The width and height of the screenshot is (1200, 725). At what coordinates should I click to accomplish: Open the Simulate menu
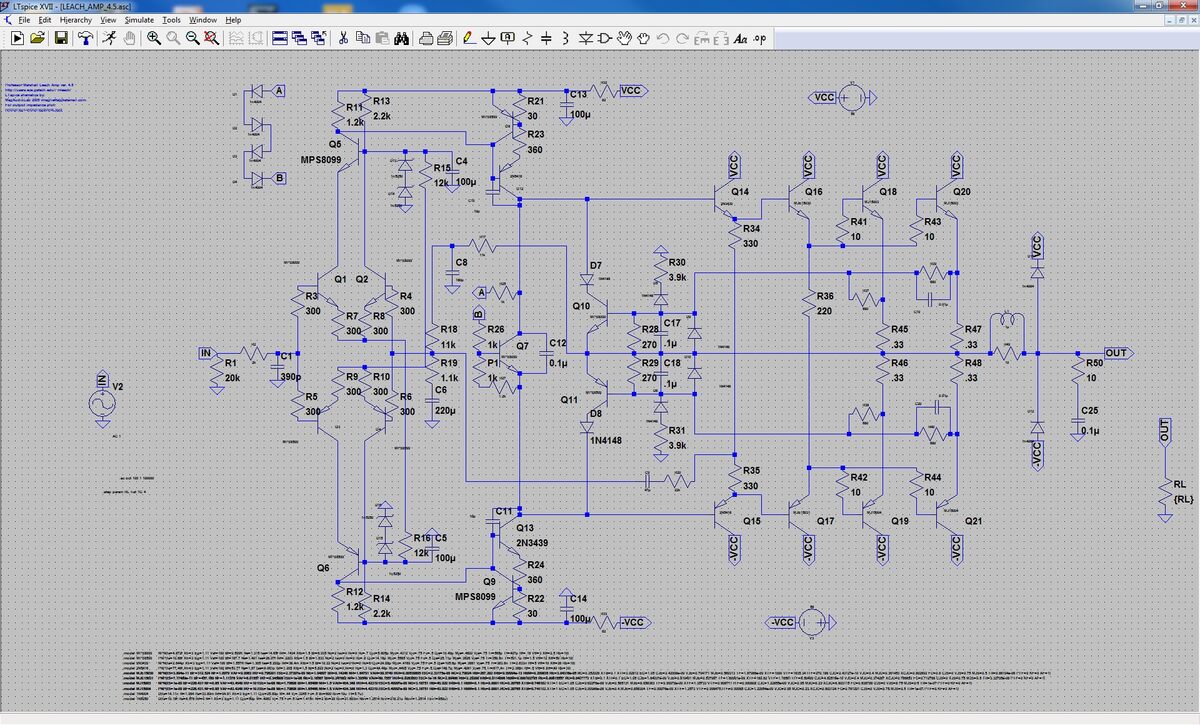tap(140, 20)
